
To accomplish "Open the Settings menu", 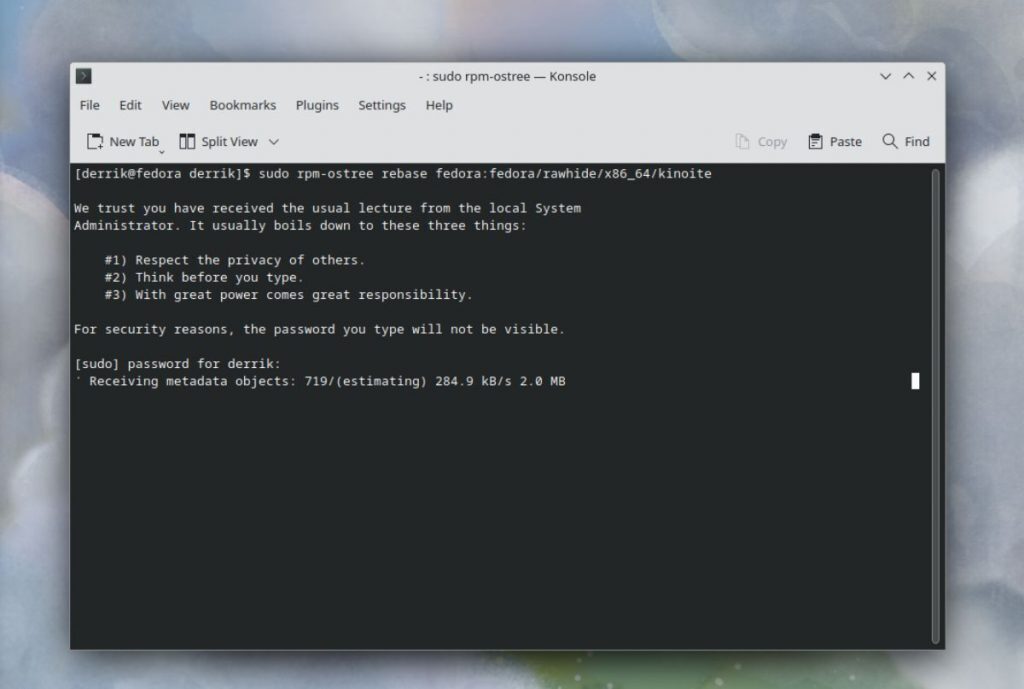I will [381, 105].
